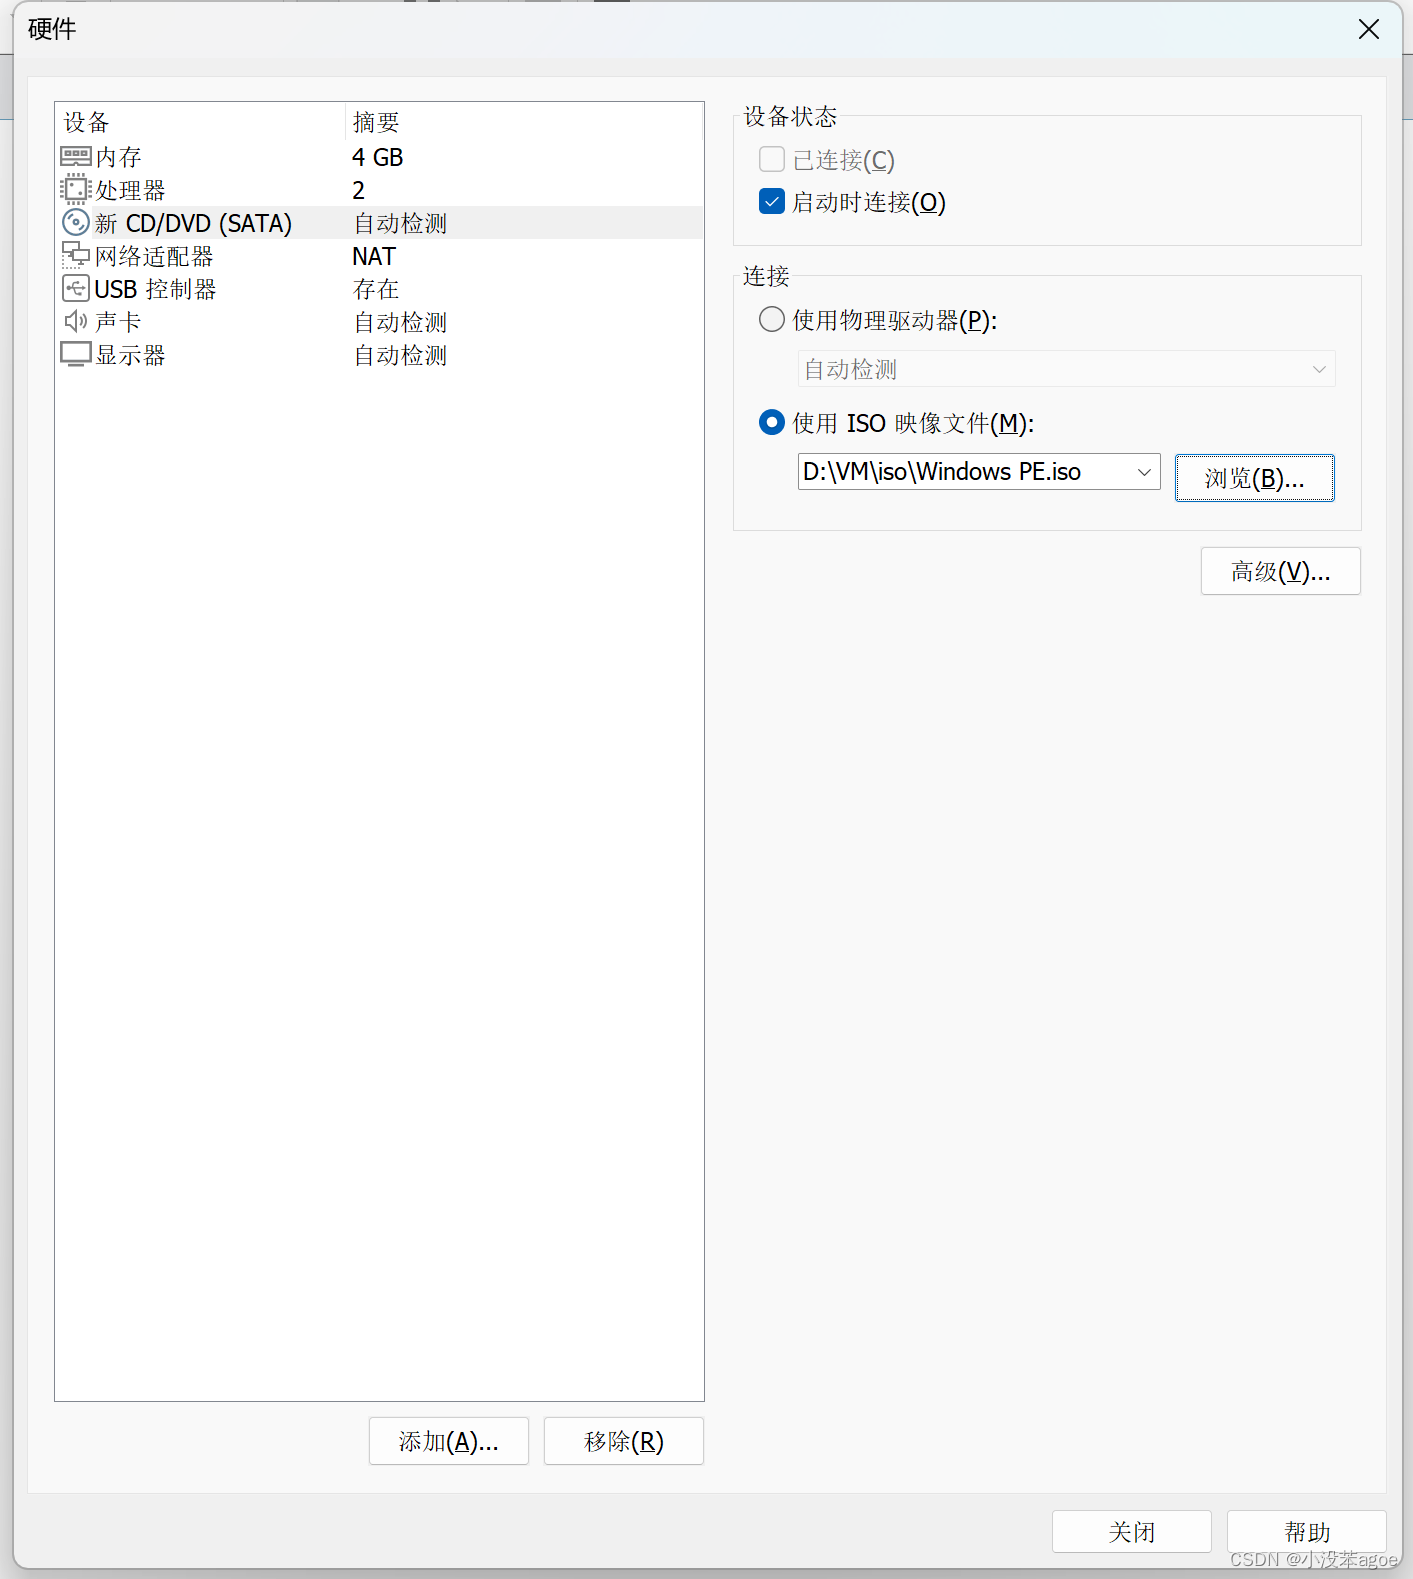Open the 高级(V)... advanced settings
The height and width of the screenshot is (1579, 1413).
coord(1280,571)
